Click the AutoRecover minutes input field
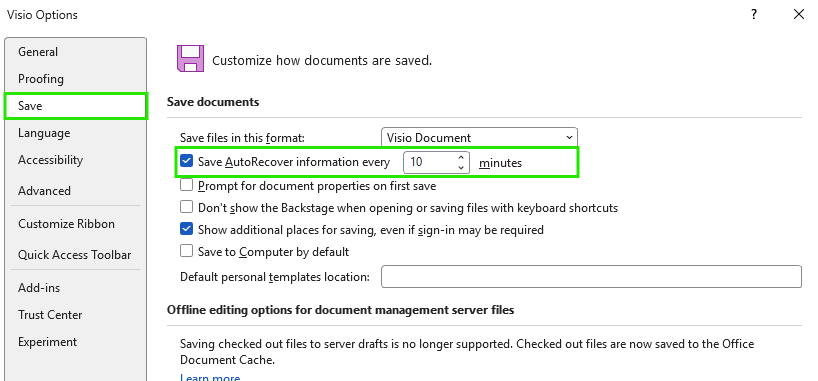 (x=430, y=162)
